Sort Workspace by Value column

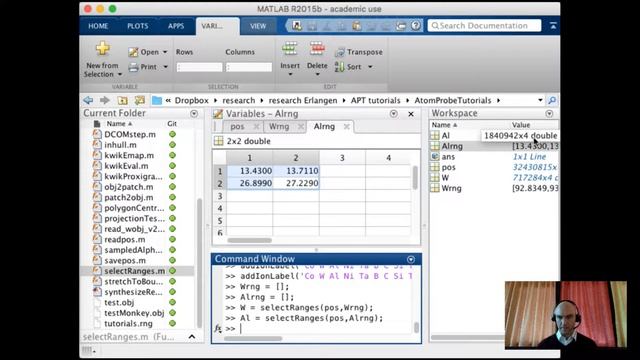[521, 125]
